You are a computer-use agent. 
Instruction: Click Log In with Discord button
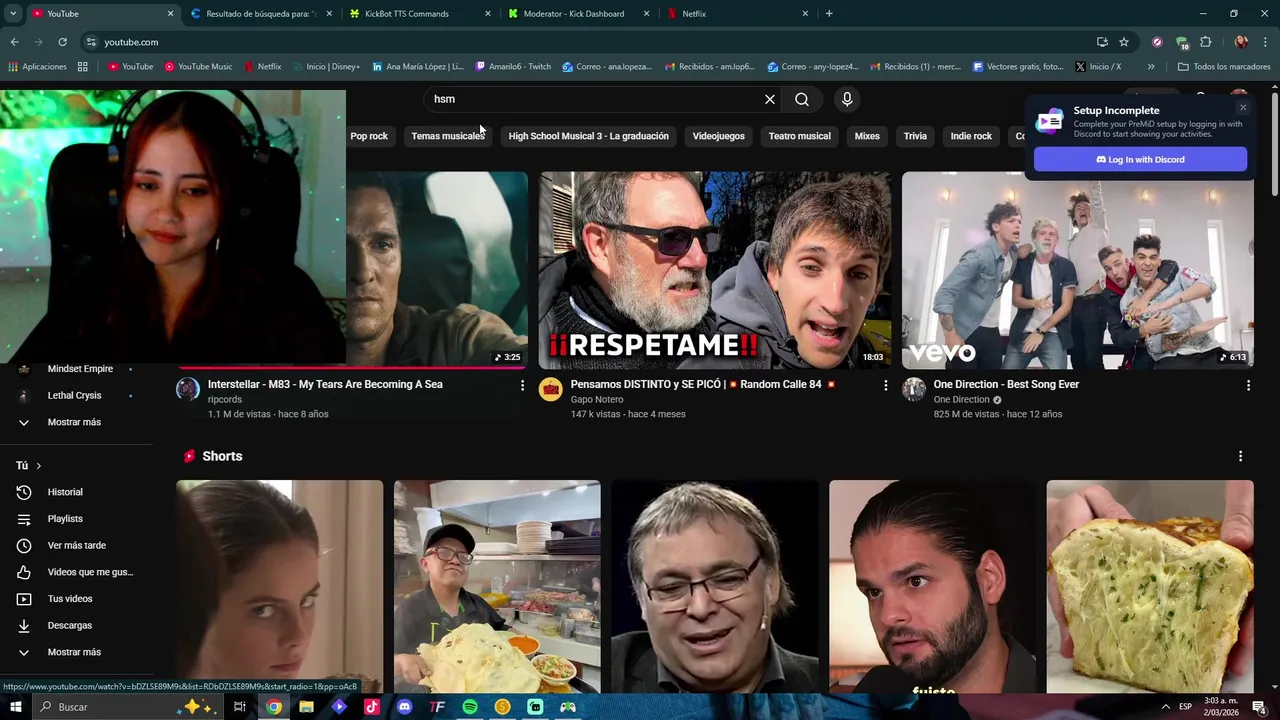(x=1140, y=160)
